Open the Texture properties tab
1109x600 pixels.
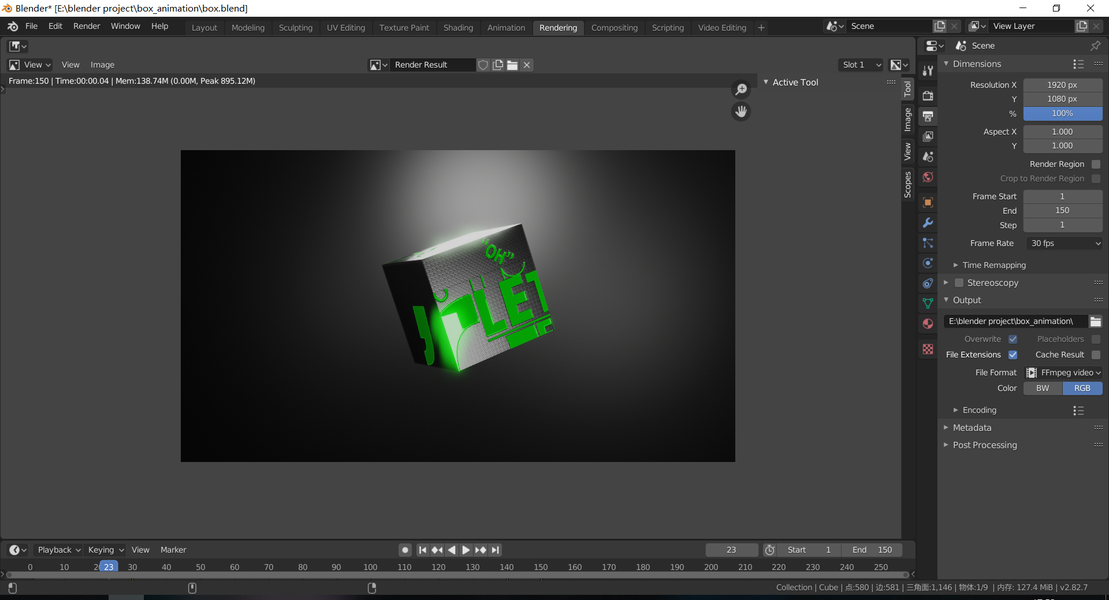(928, 349)
